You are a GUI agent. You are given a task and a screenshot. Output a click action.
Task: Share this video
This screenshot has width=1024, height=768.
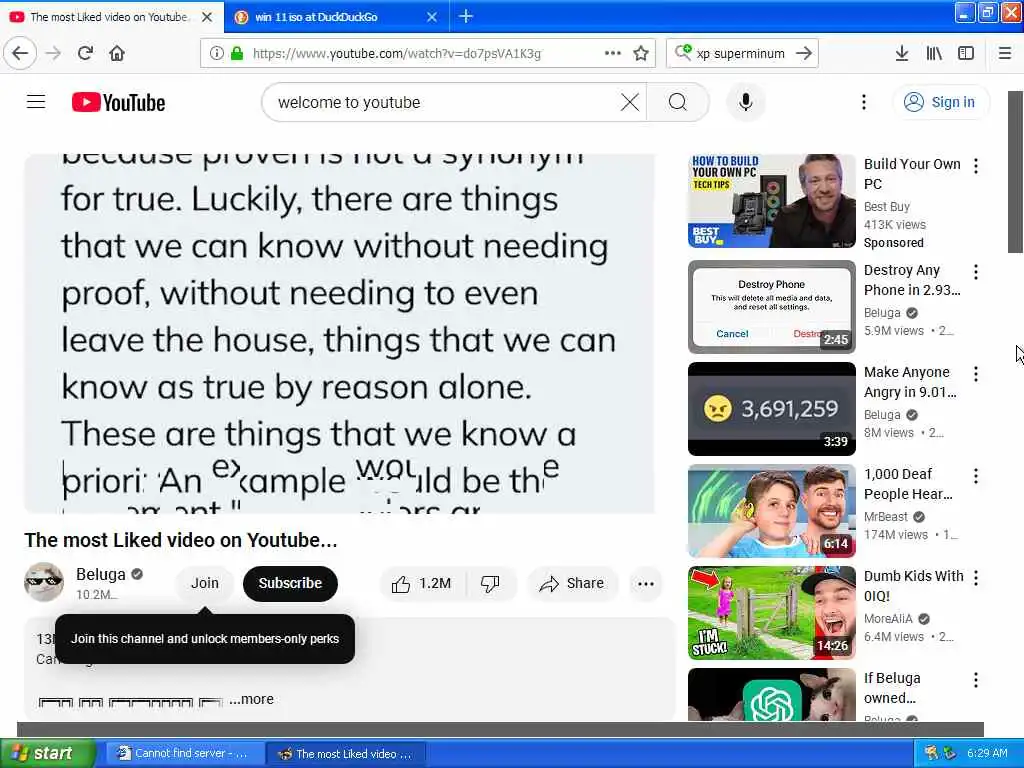pyautogui.click(x=572, y=583)
